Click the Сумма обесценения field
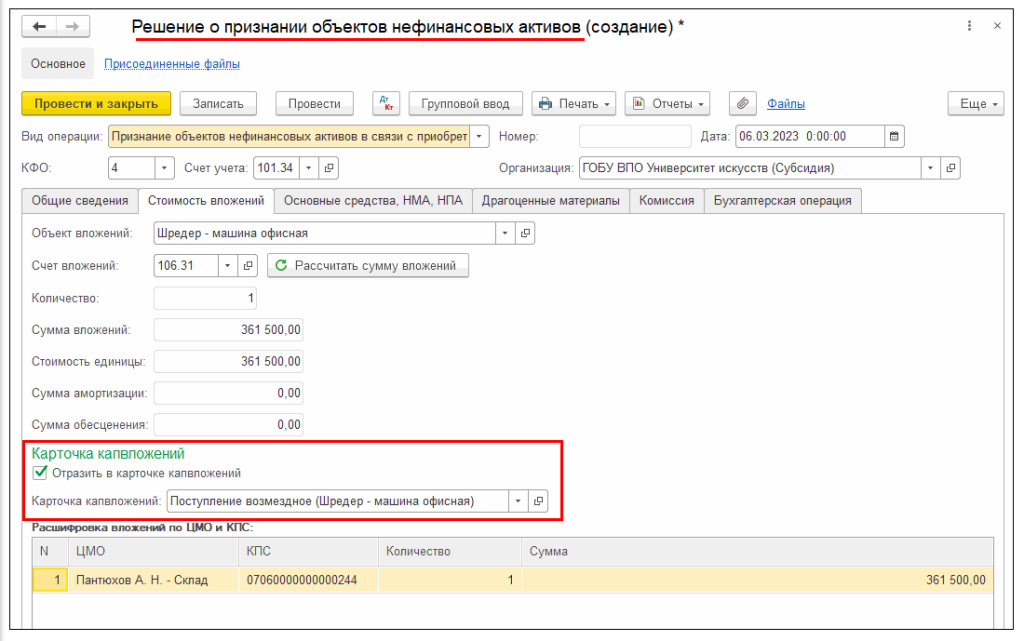This screenshot has height=641, width=1024. click(x=229, y=424)
